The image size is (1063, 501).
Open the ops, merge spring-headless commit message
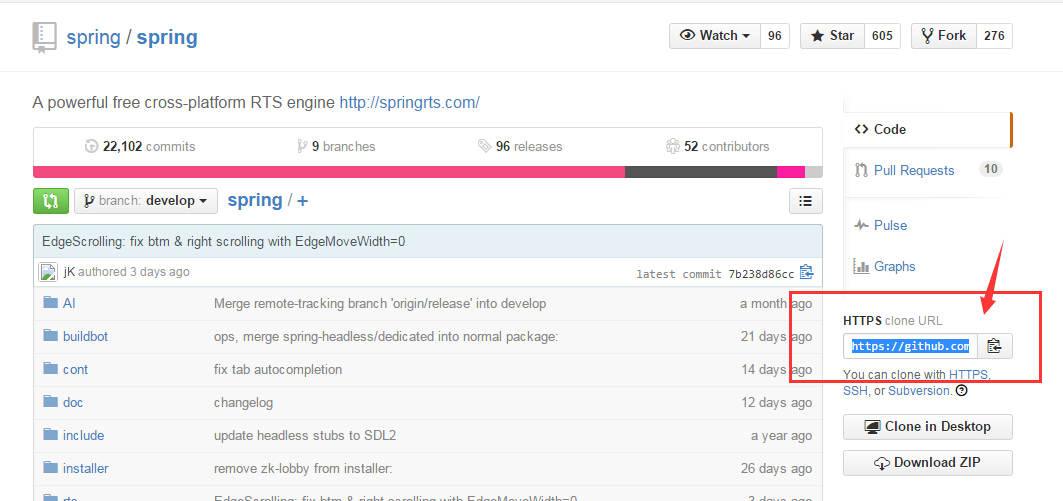[x=386, y=336]
